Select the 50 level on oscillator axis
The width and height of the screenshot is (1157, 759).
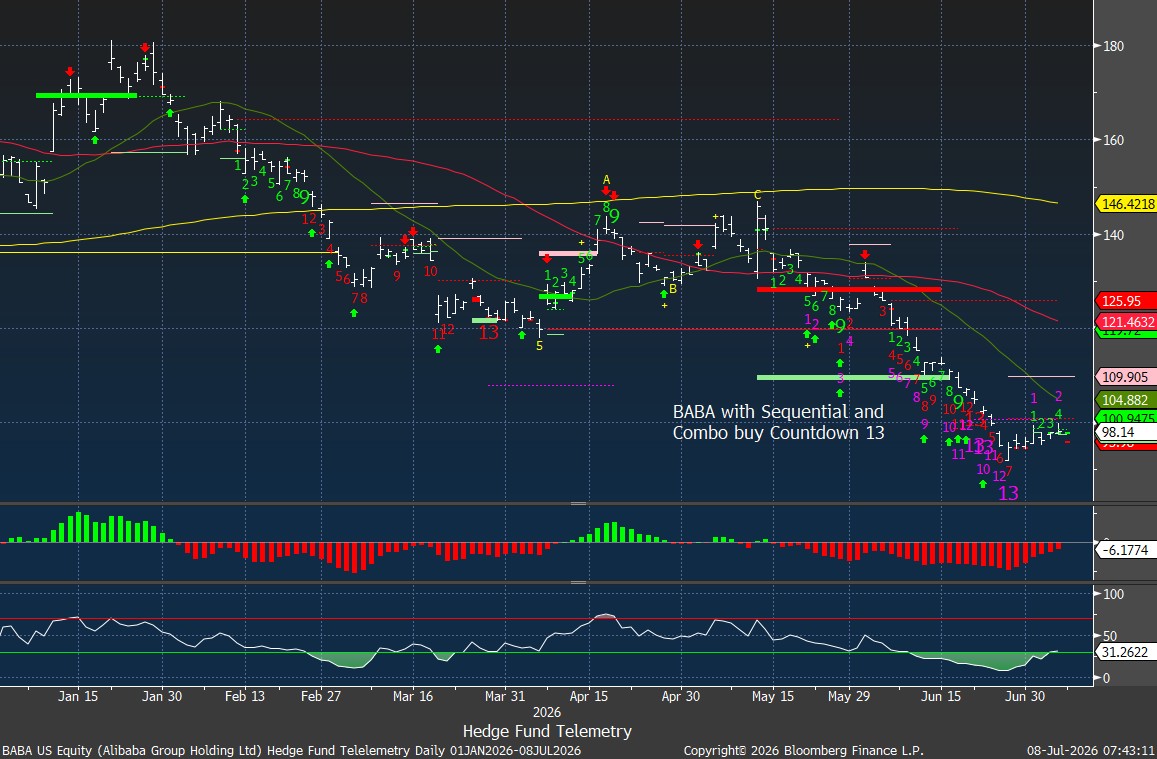click(x=1111, y=636)
